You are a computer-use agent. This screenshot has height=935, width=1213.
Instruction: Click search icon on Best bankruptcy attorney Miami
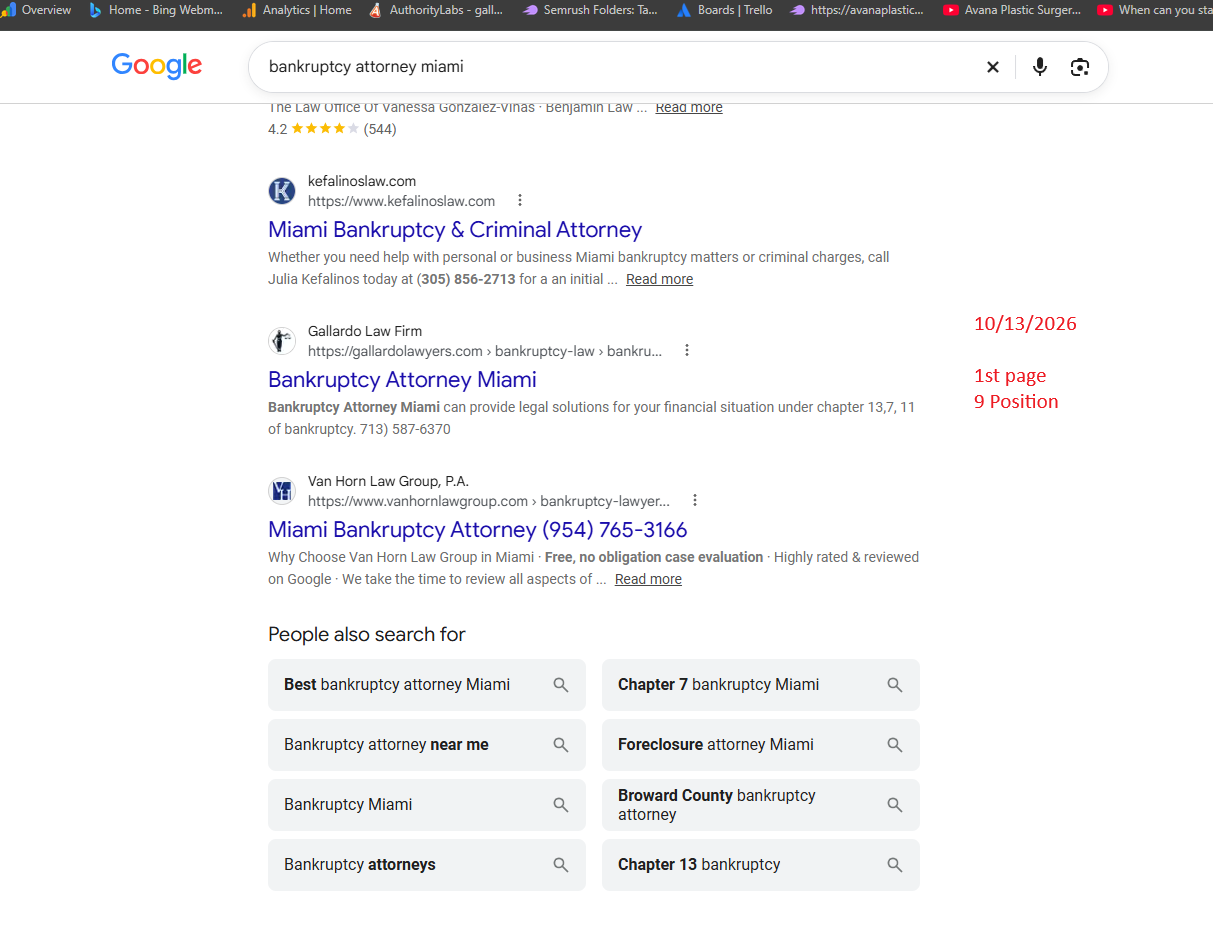point(561,685)
